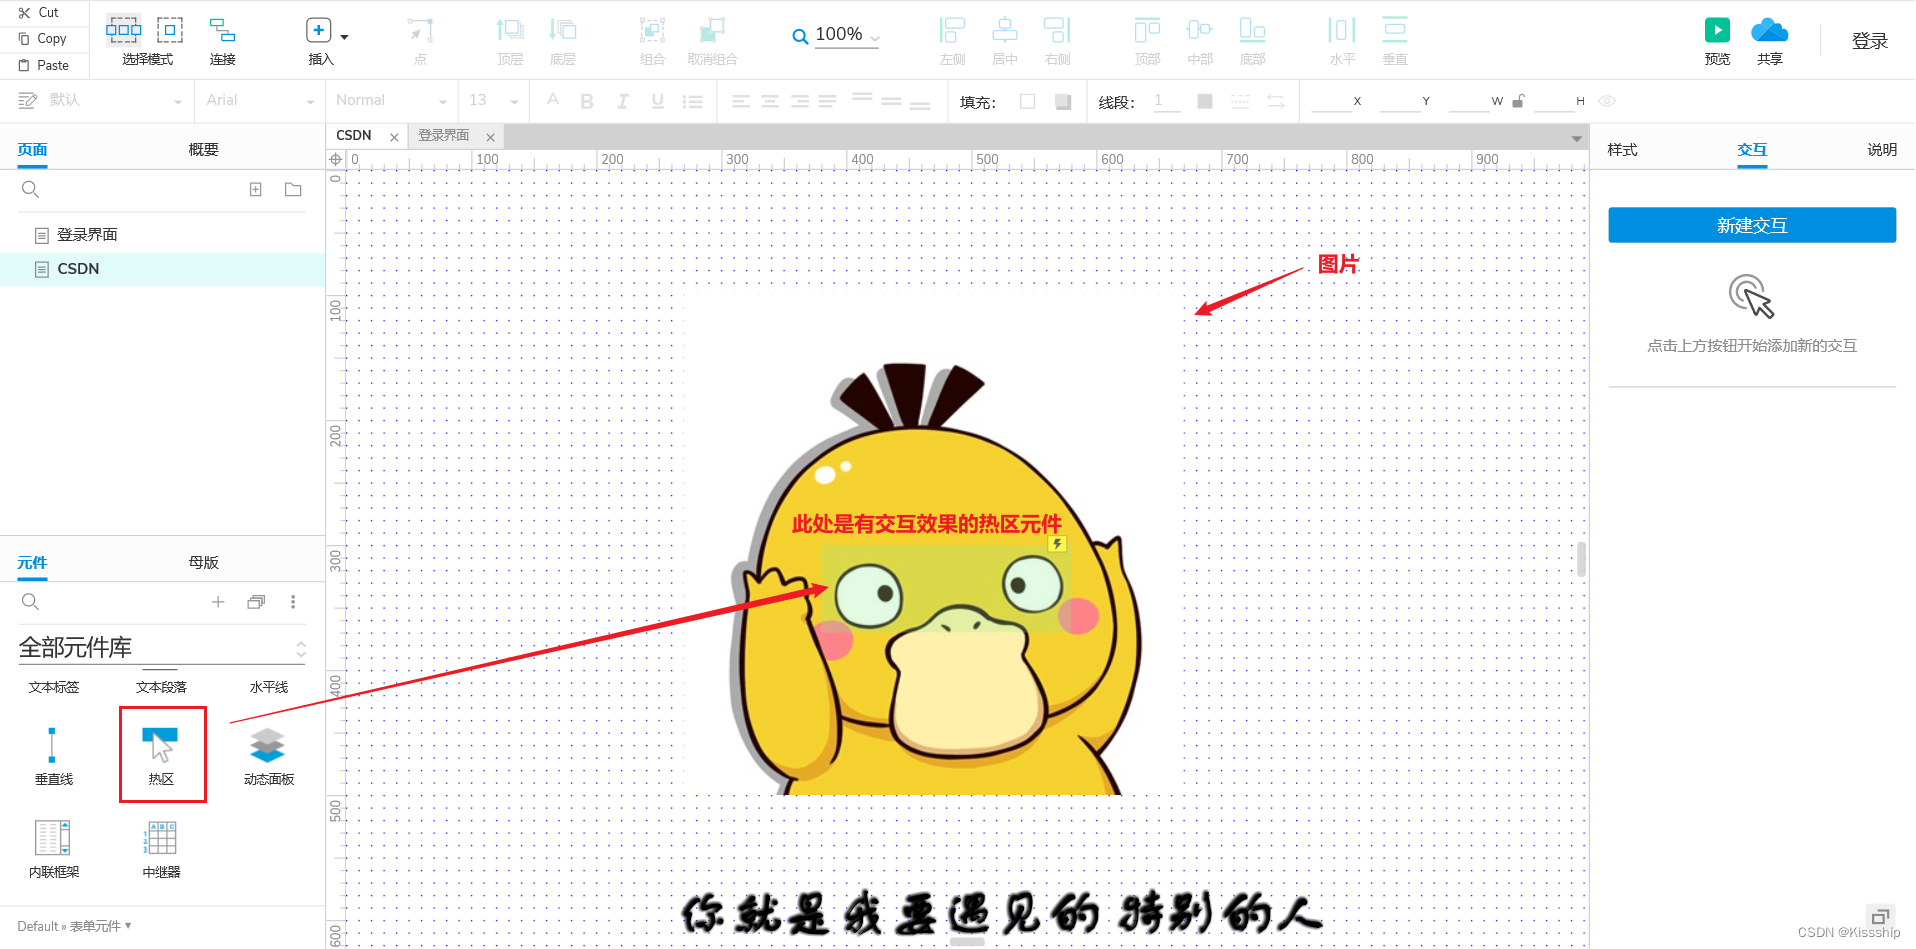Switch to the 页面 pages tab
Viewport: 1916px width, 949px height.
pos(32,150)
